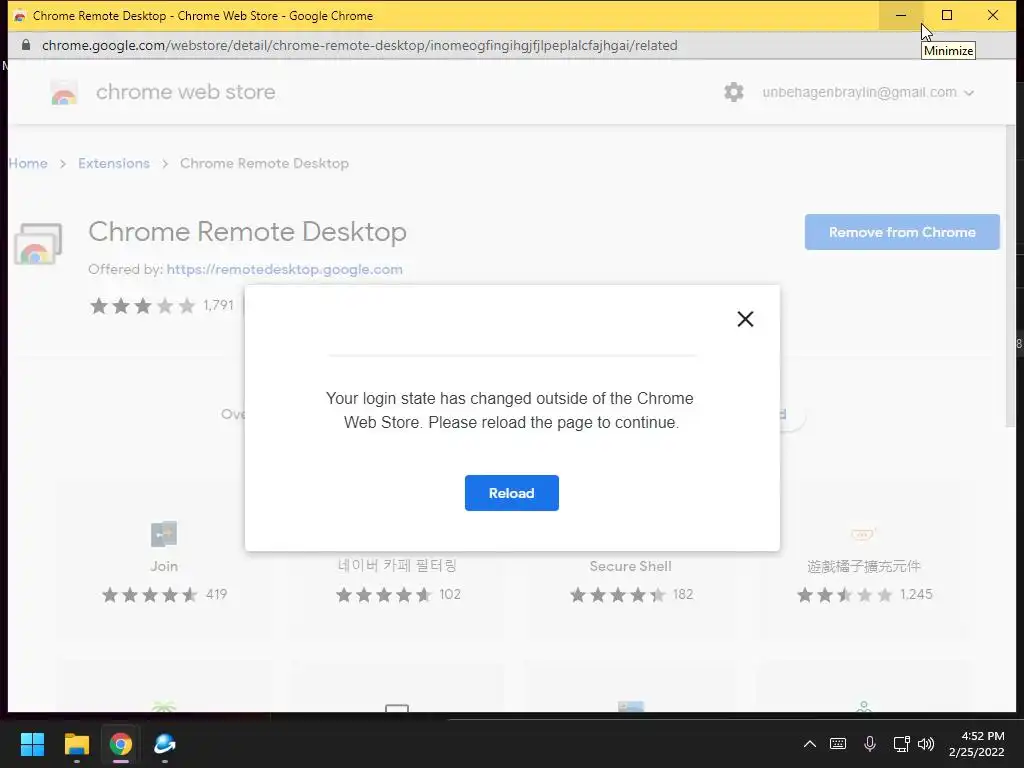Show hidden system tray icons
The width and height of the screenshot is (1024, 768).
(810, 744)
